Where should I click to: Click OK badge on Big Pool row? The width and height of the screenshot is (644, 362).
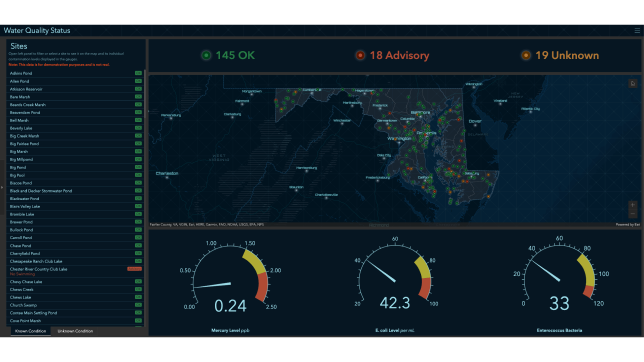(138, 175)
